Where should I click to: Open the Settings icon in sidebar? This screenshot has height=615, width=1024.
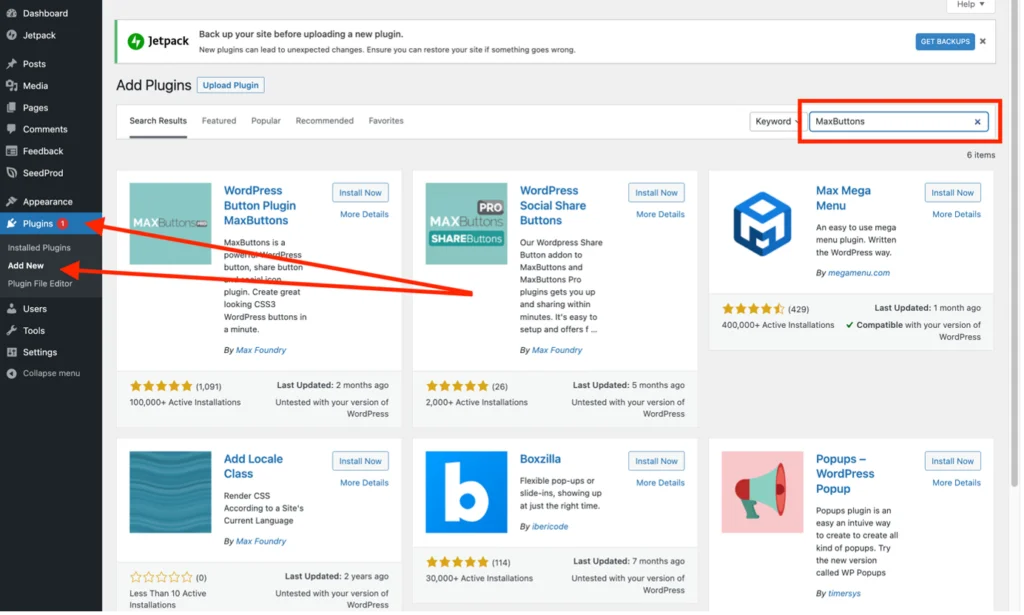[12, 353]
